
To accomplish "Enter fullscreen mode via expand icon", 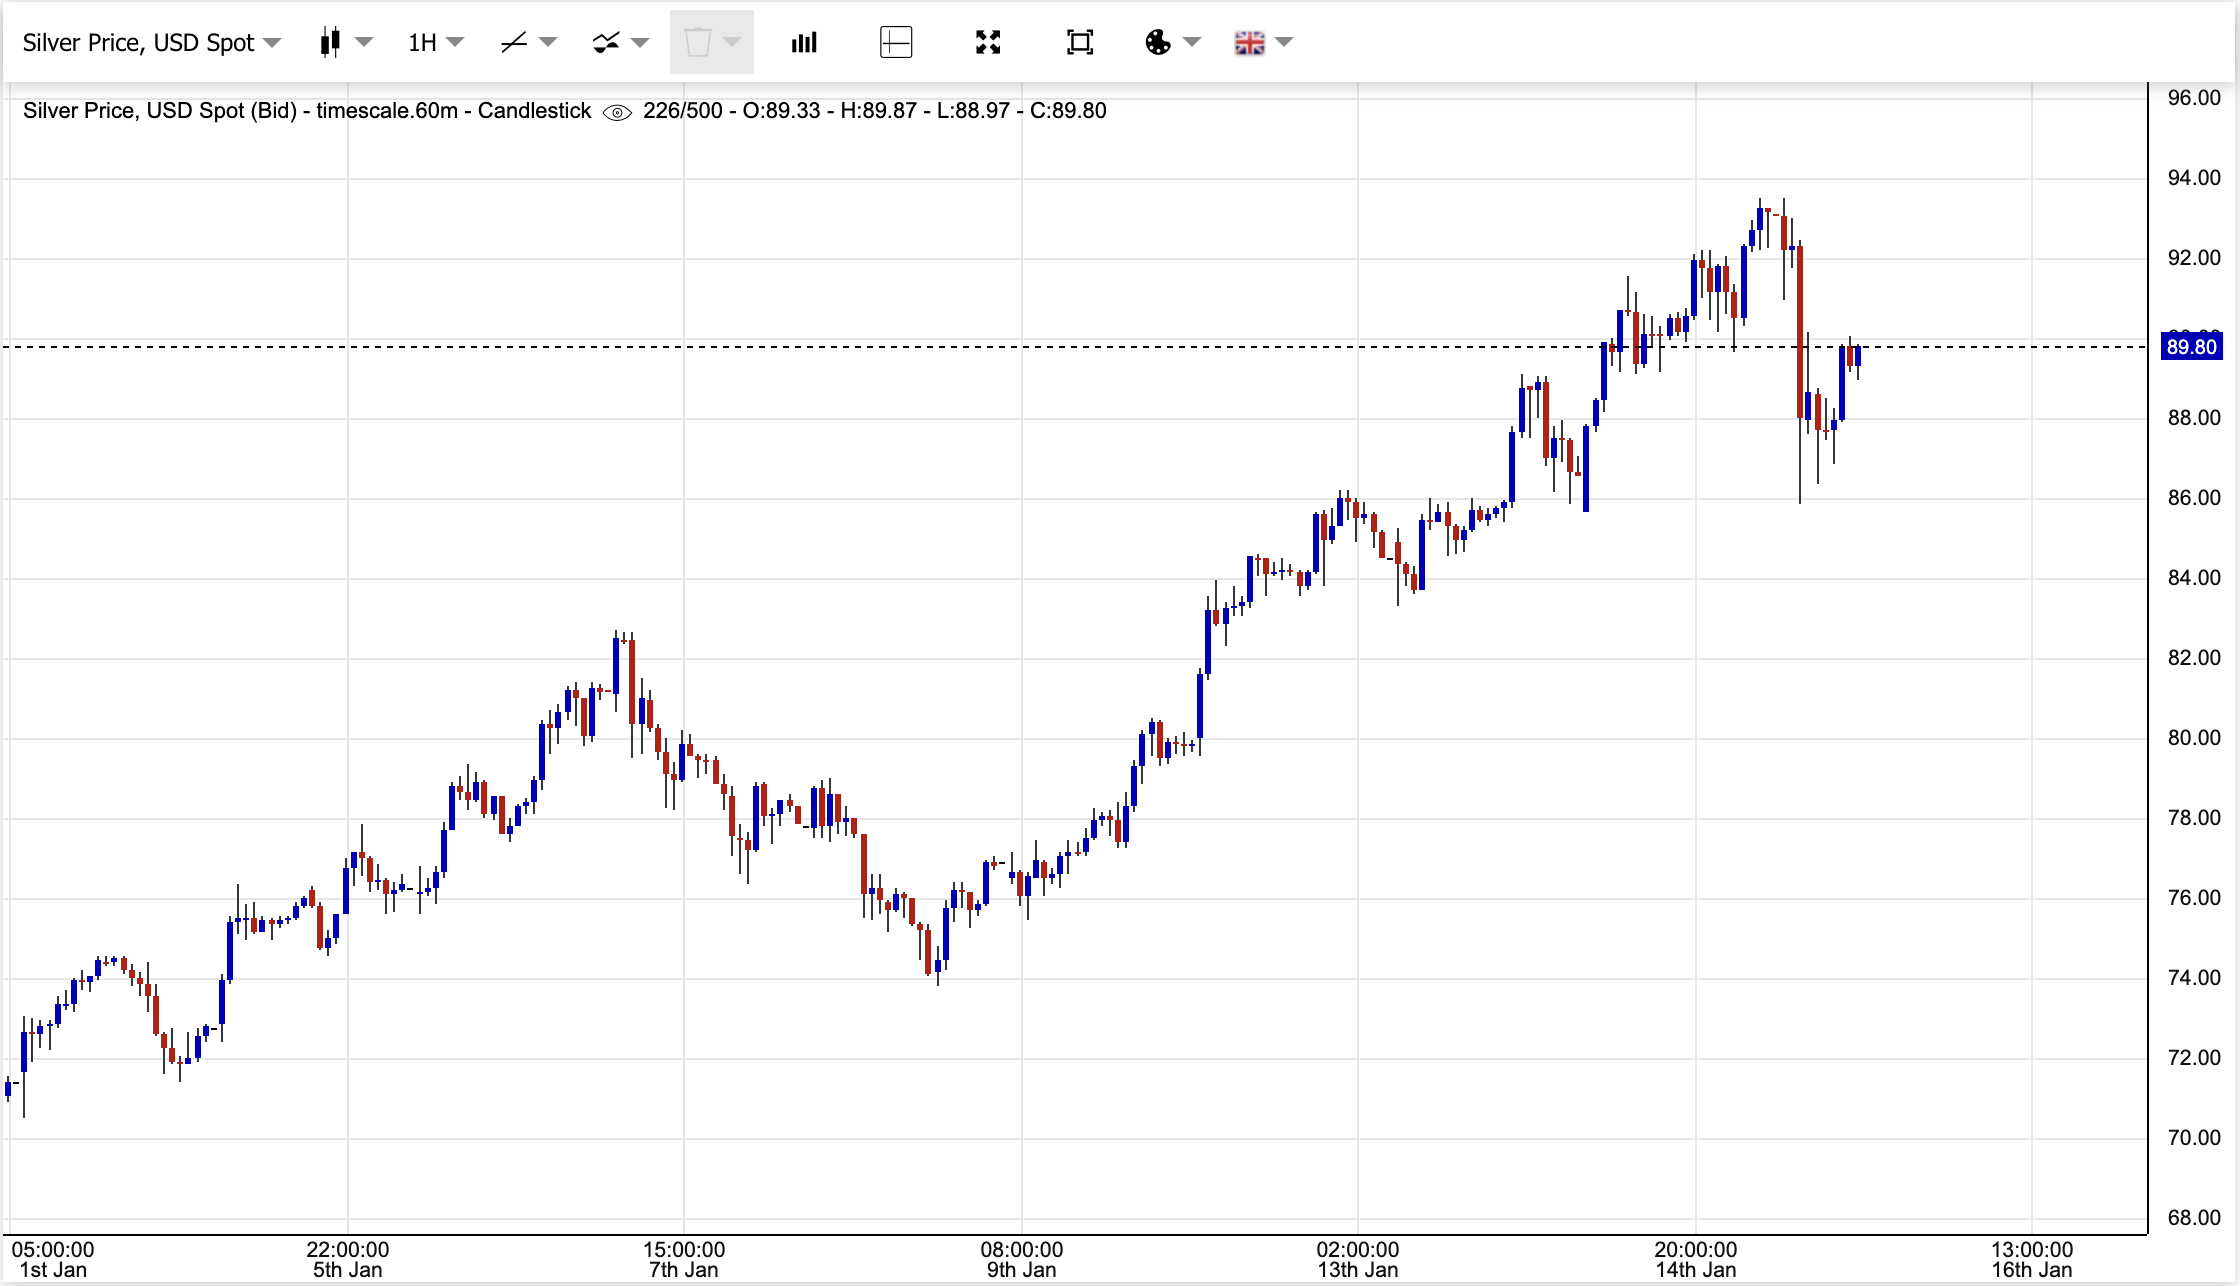I will tap(987, 42).
